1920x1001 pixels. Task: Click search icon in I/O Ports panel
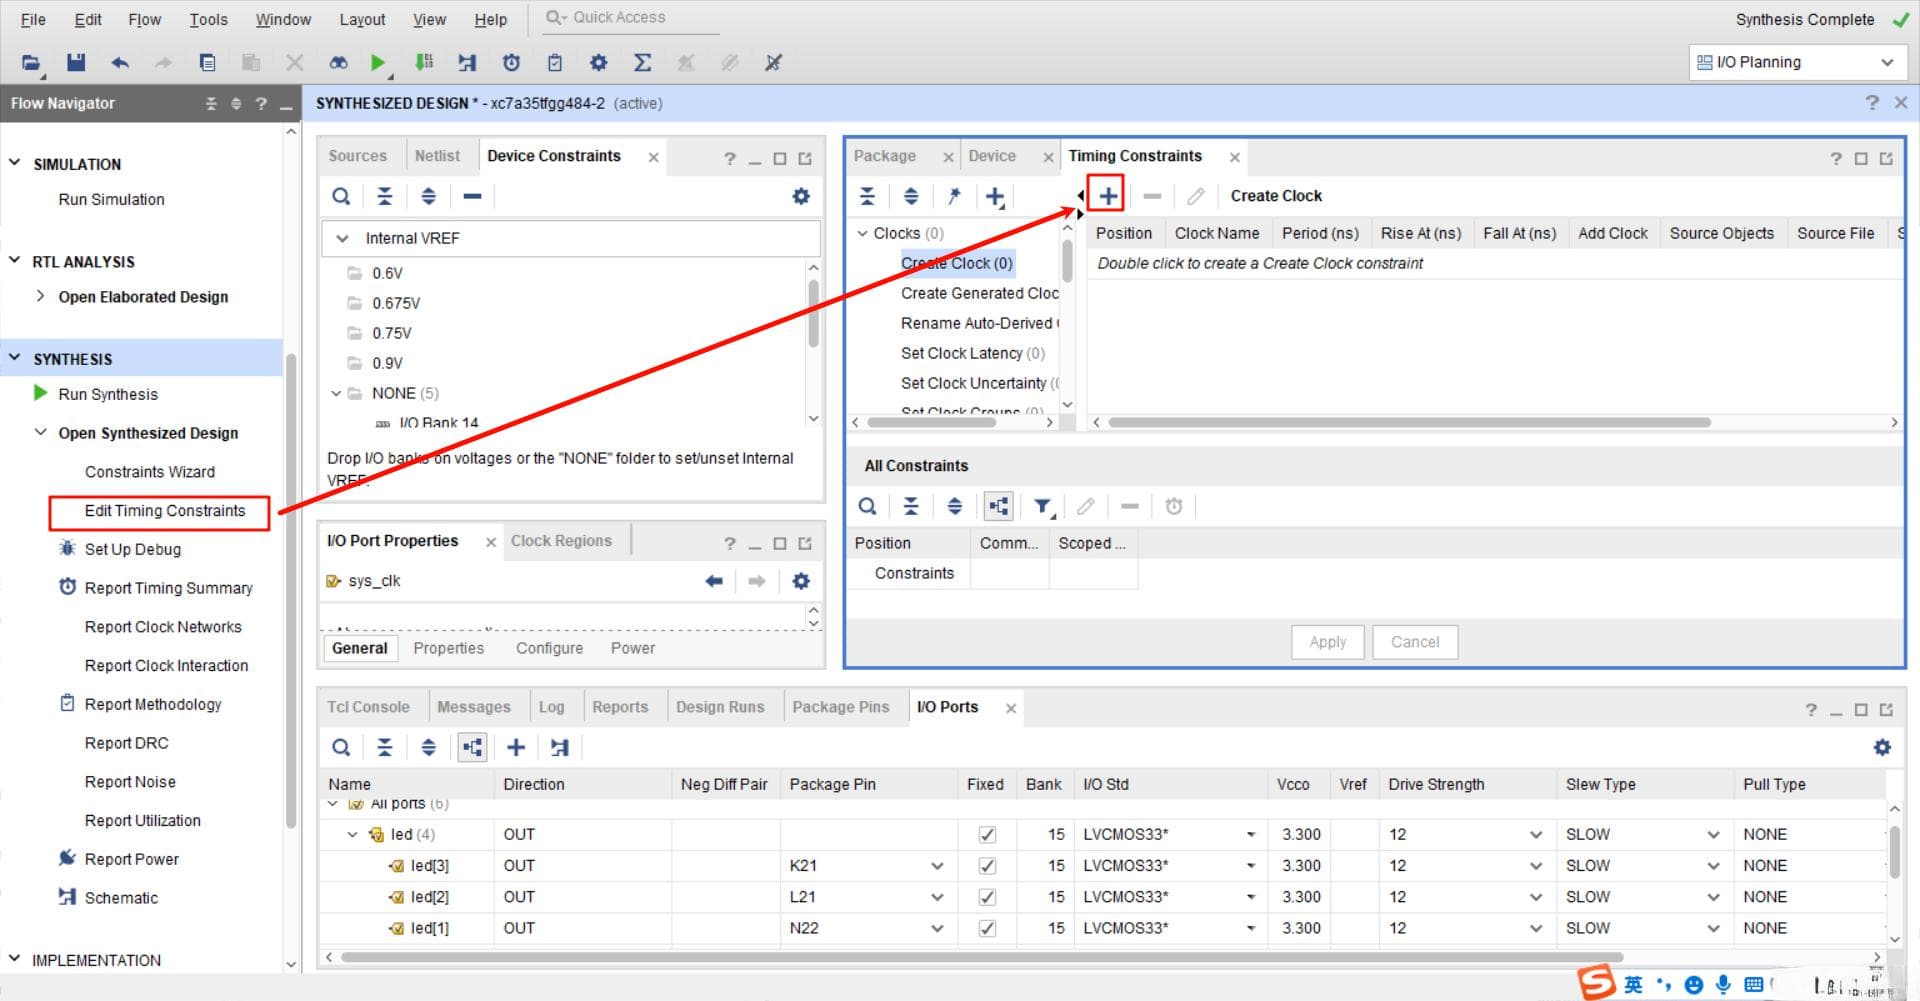point(341,747)
